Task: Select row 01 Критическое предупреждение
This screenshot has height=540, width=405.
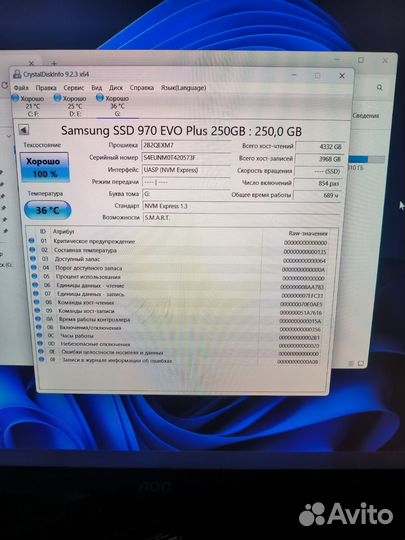Action: point(178,242)
